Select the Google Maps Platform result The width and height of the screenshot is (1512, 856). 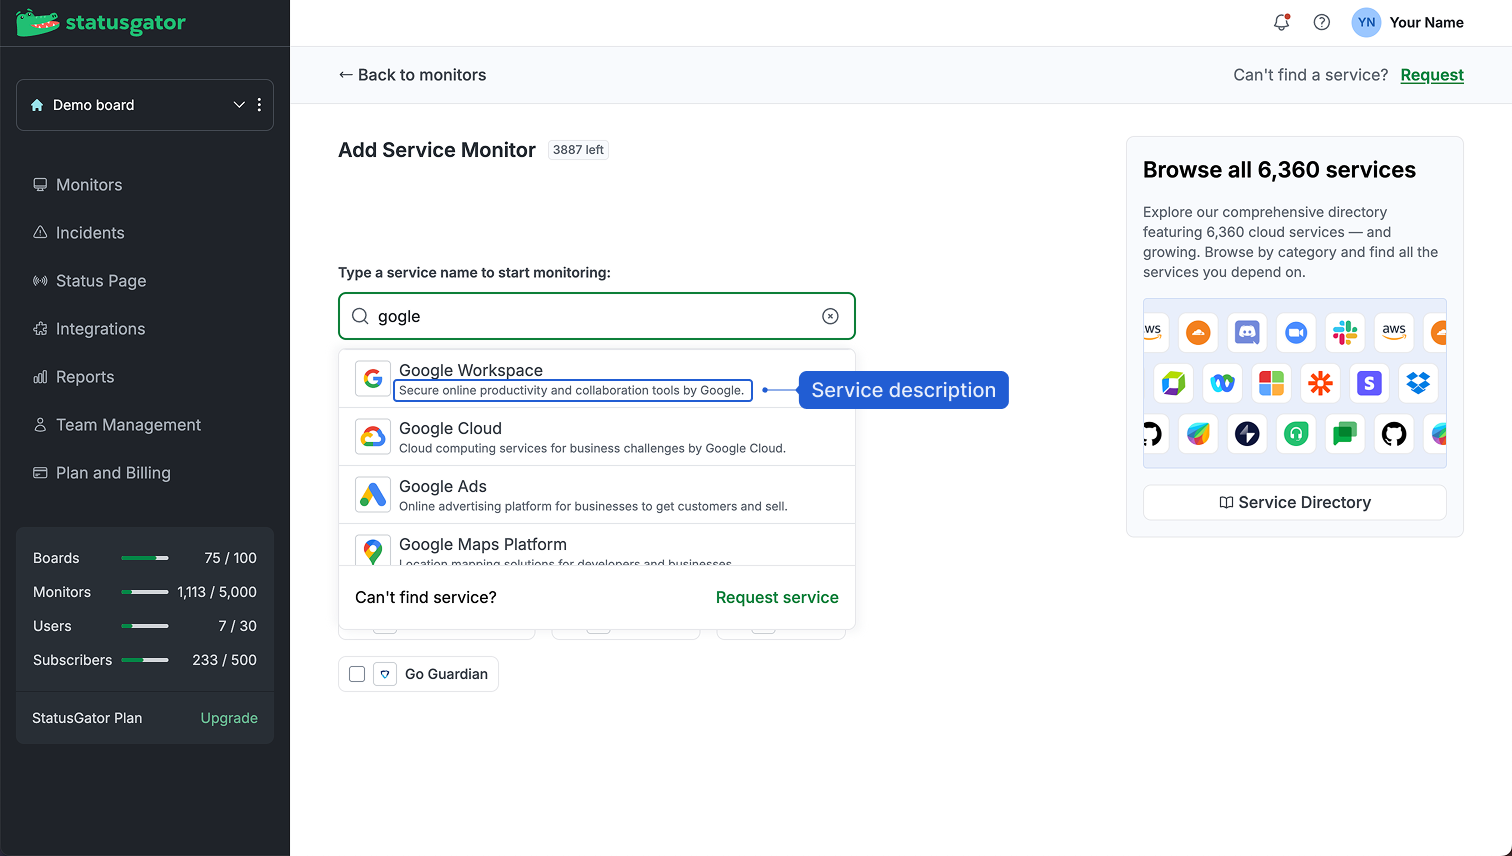[597, 546]
